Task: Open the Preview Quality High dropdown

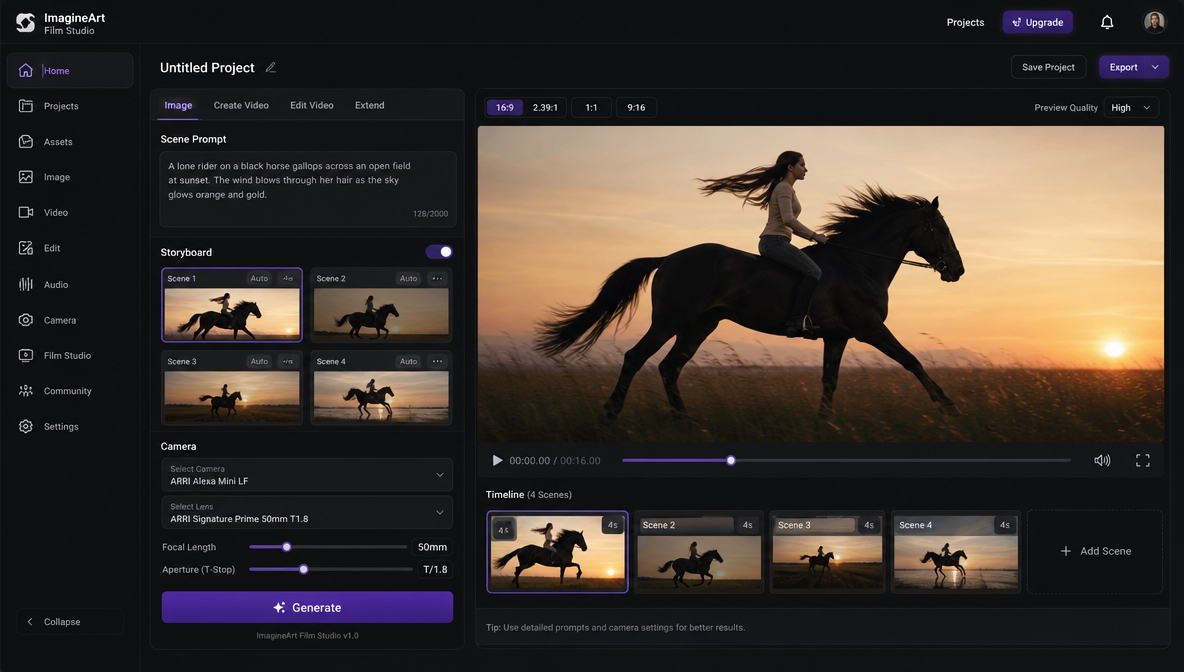Action: (x=1130, y=107)
